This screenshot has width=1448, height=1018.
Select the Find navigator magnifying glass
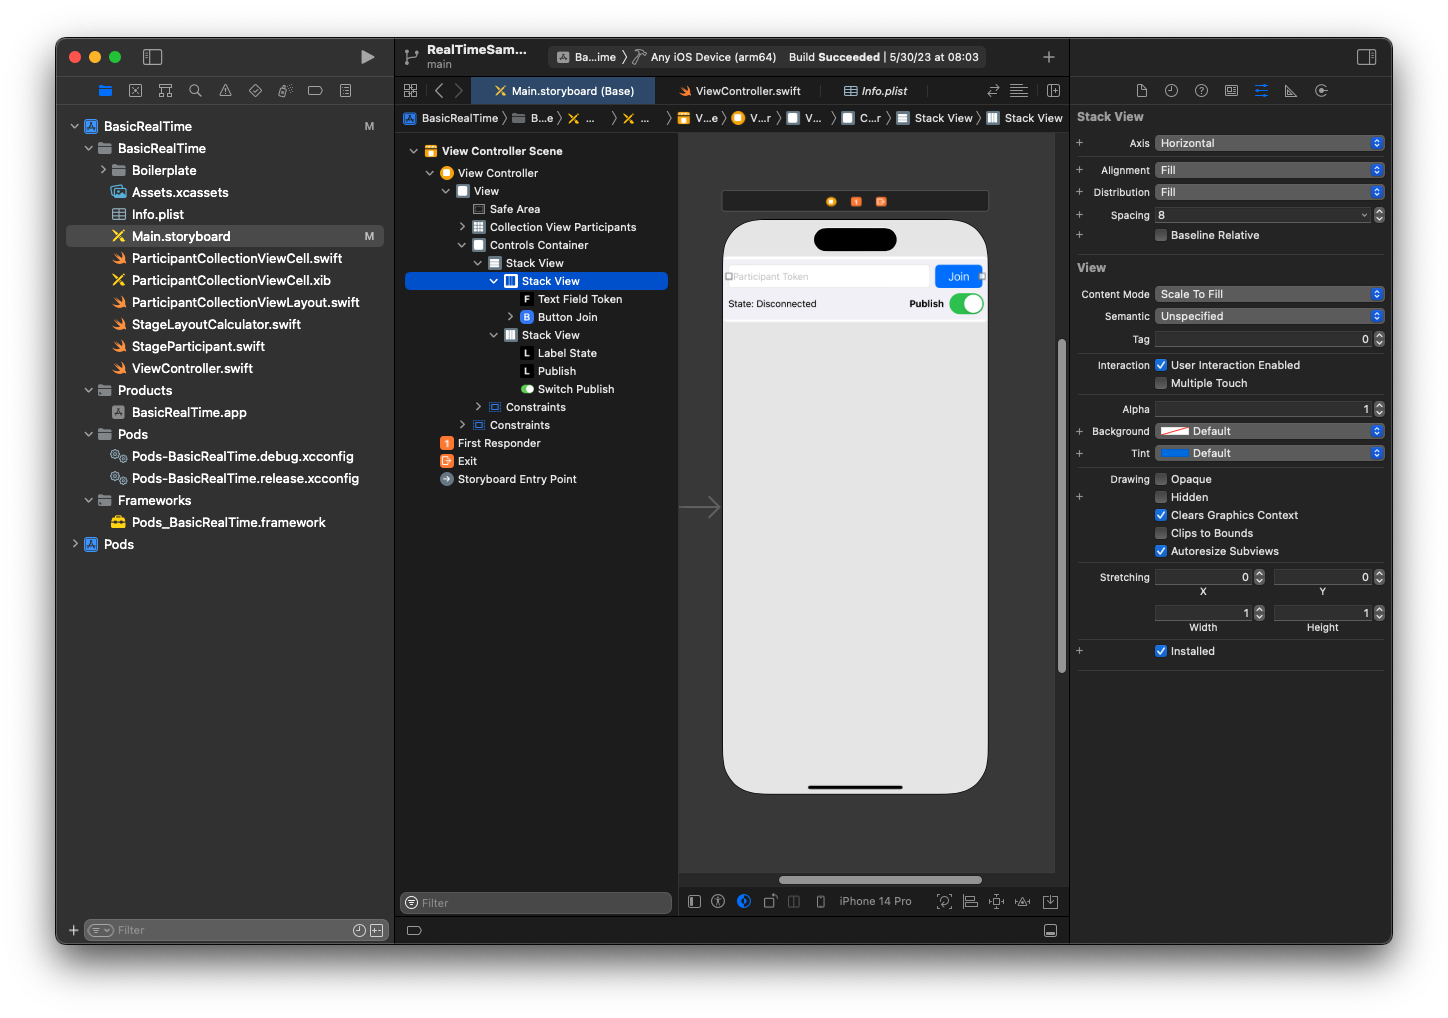tap(195, 90)
